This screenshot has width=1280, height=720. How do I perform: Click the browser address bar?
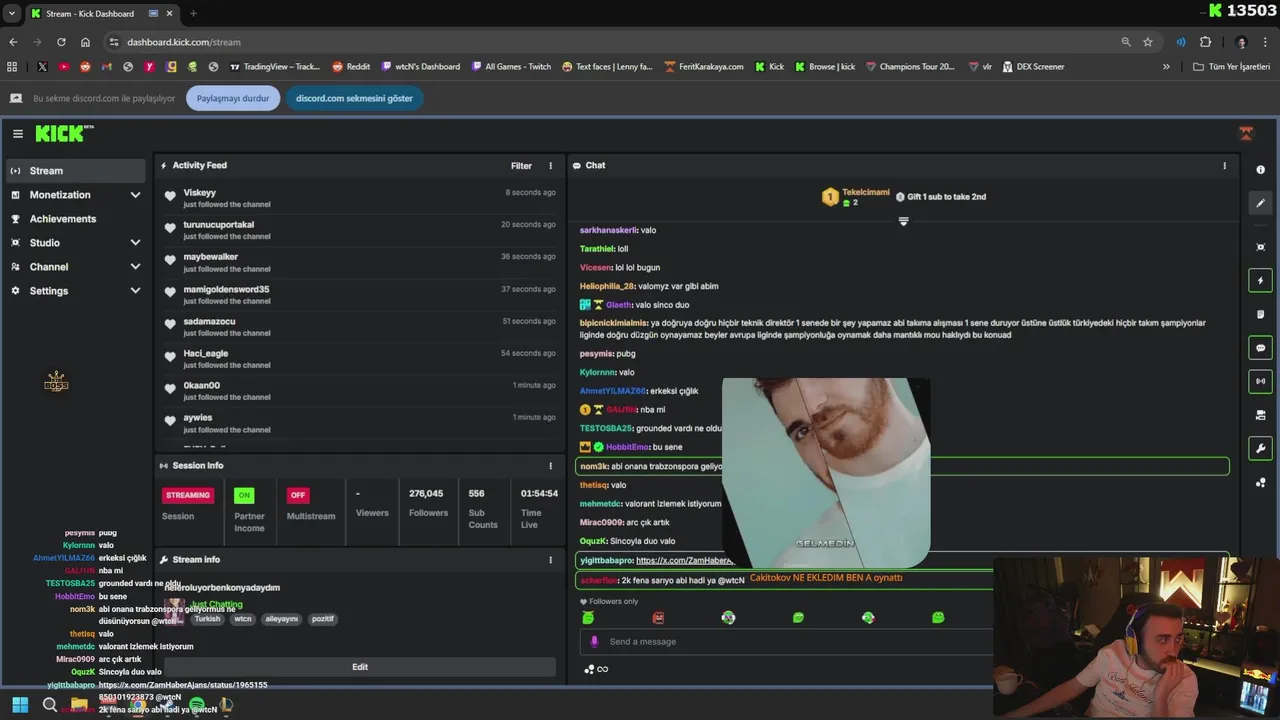click(610, 42)
